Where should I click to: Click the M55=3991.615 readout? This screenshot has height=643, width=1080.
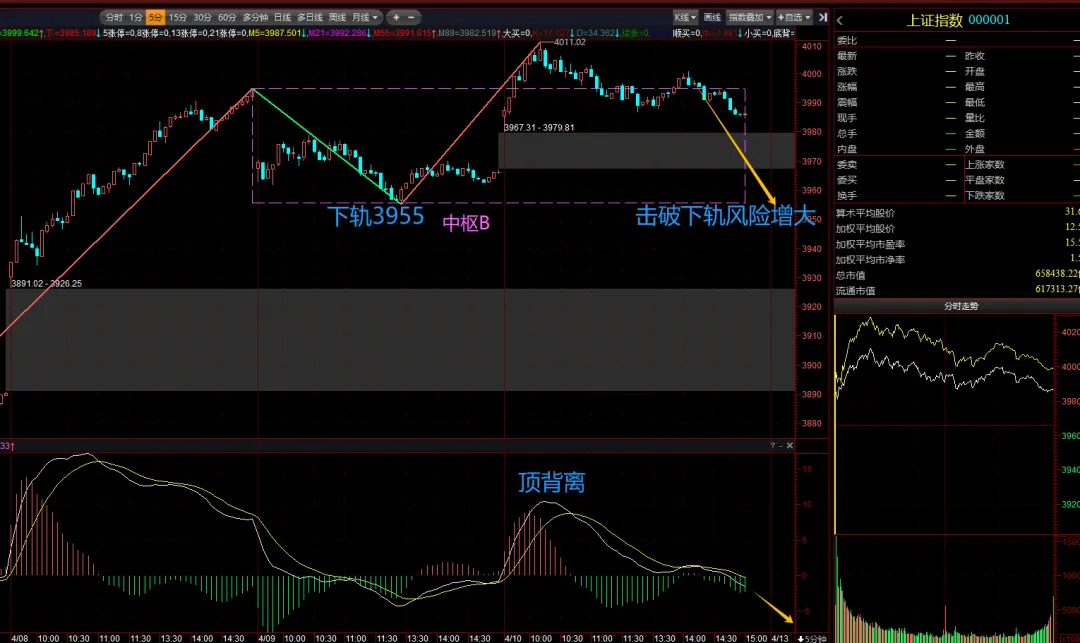pyautogui.click(x=403, y=33)
